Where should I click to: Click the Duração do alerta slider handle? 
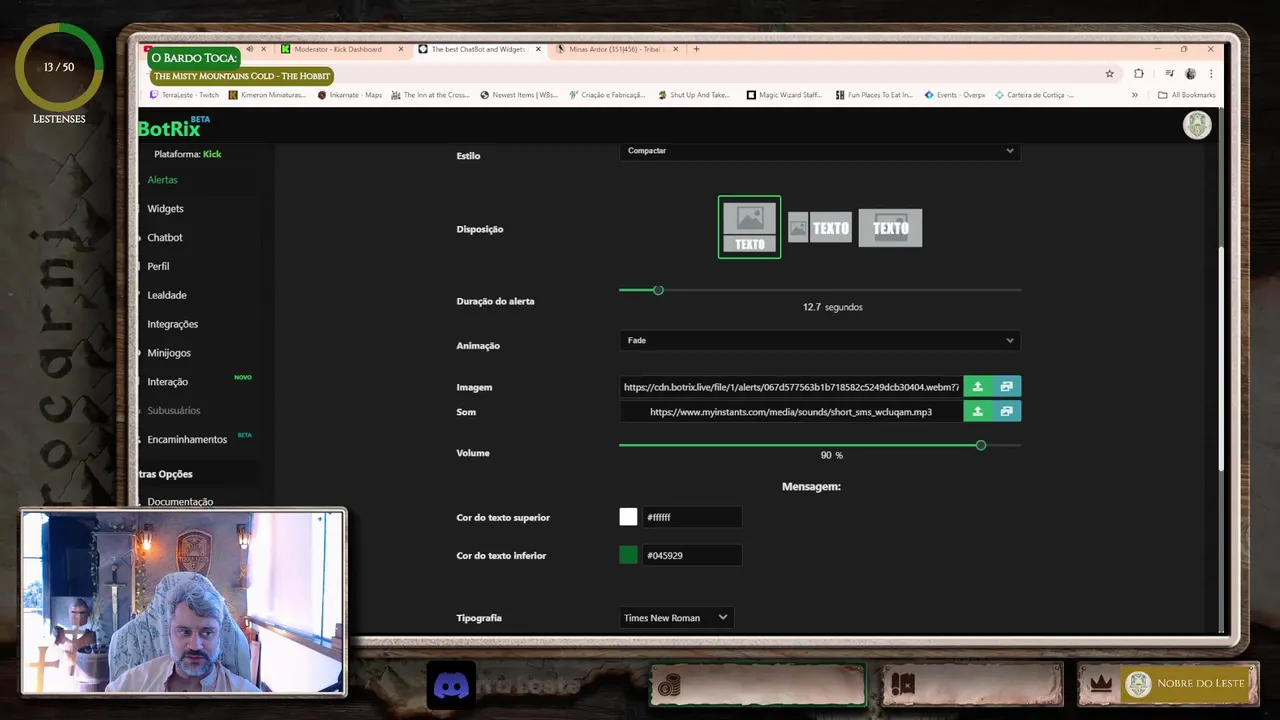658,290
